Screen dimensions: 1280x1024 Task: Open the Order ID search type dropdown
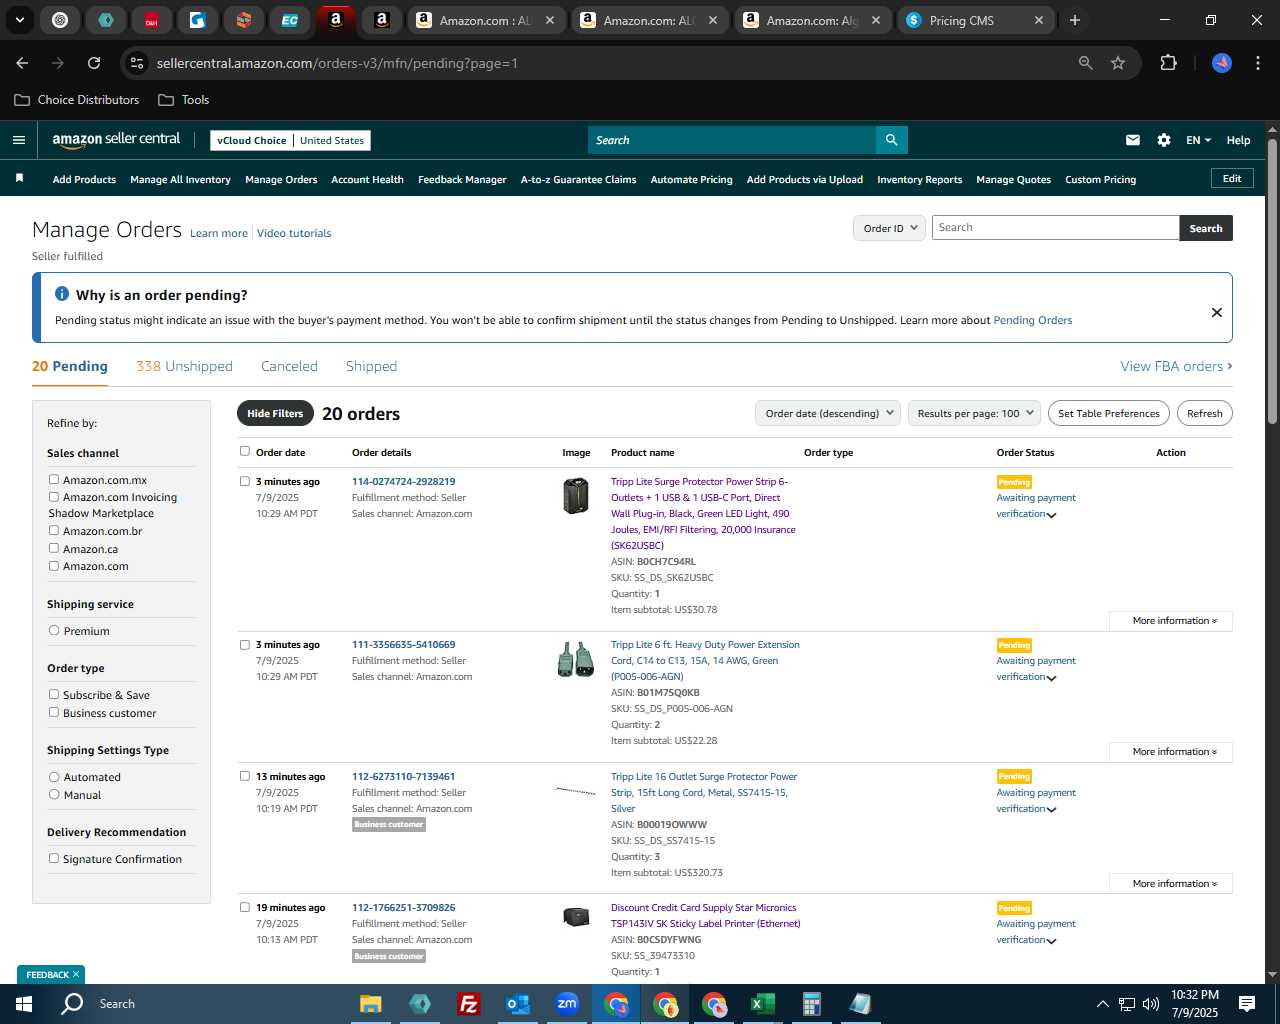tap(888, 228)
